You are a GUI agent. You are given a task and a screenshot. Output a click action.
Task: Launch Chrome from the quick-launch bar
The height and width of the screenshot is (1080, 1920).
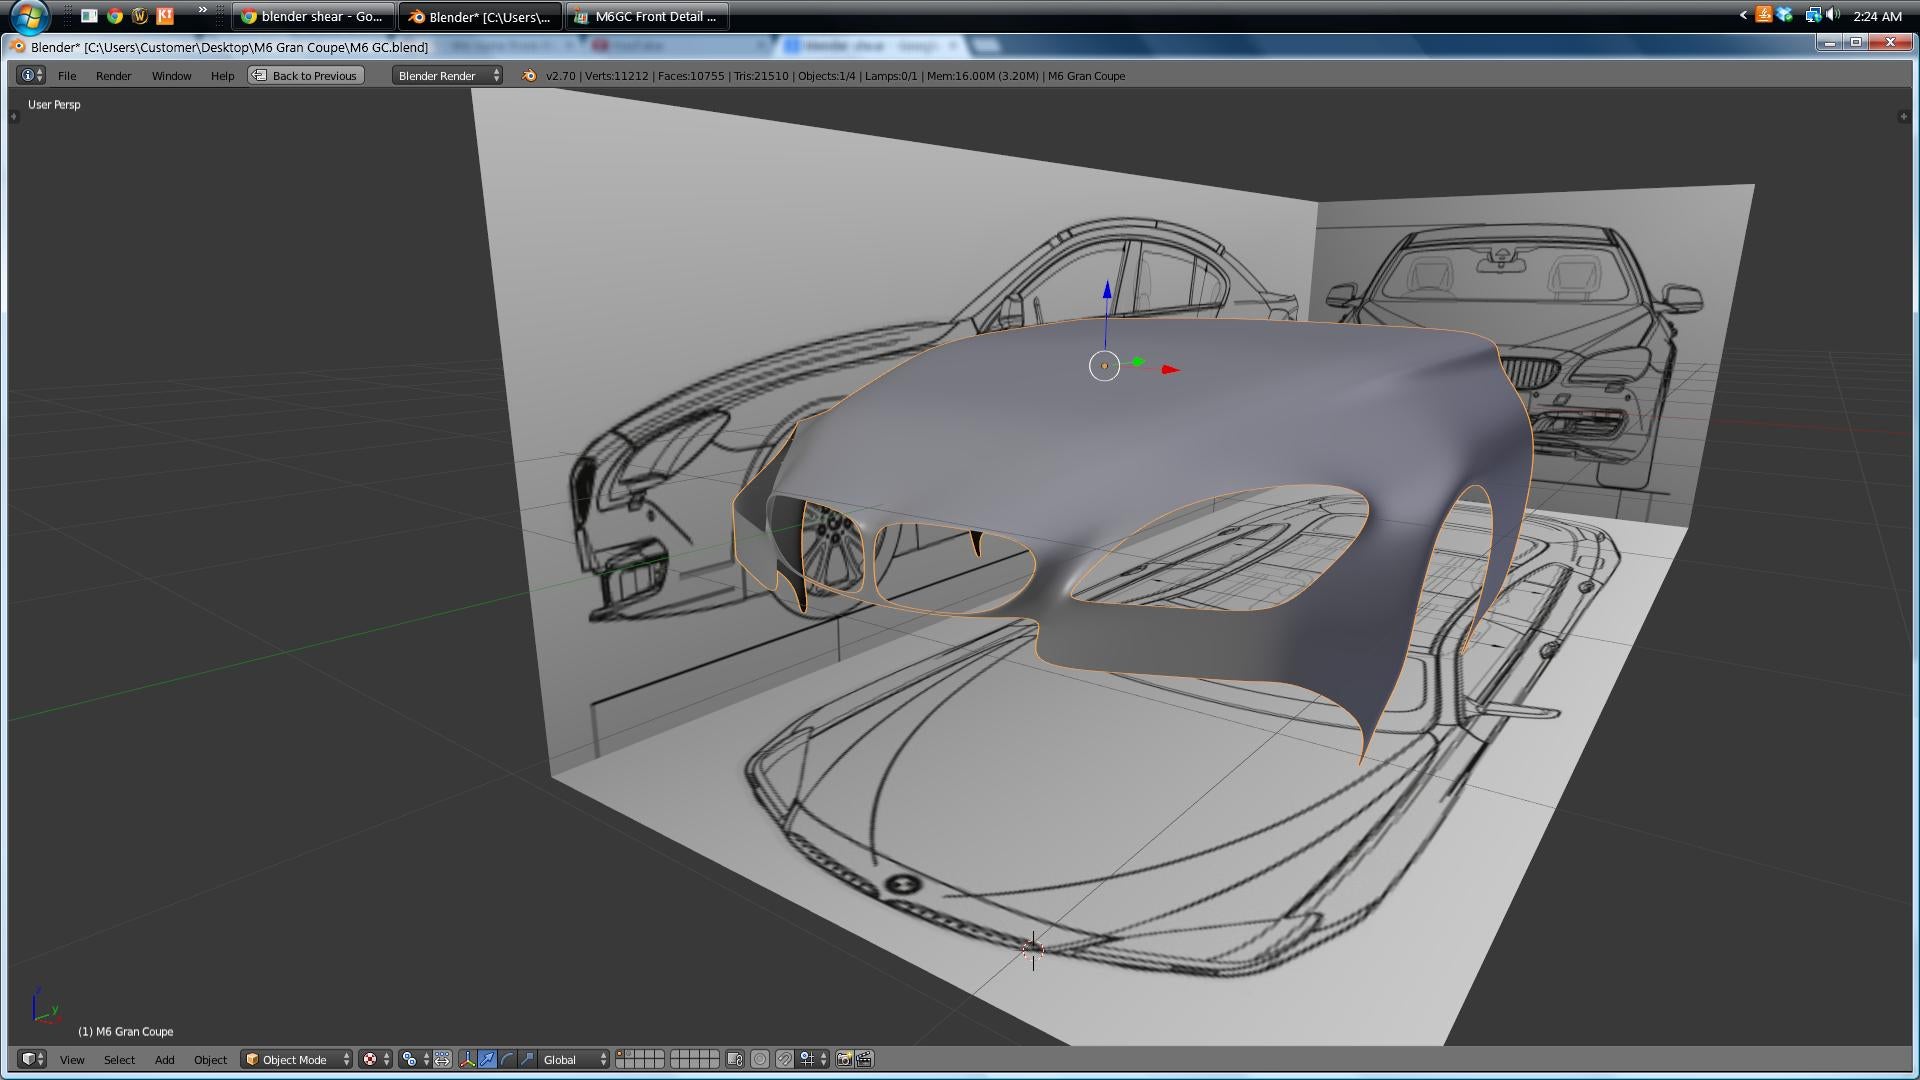tap(115, 16)
